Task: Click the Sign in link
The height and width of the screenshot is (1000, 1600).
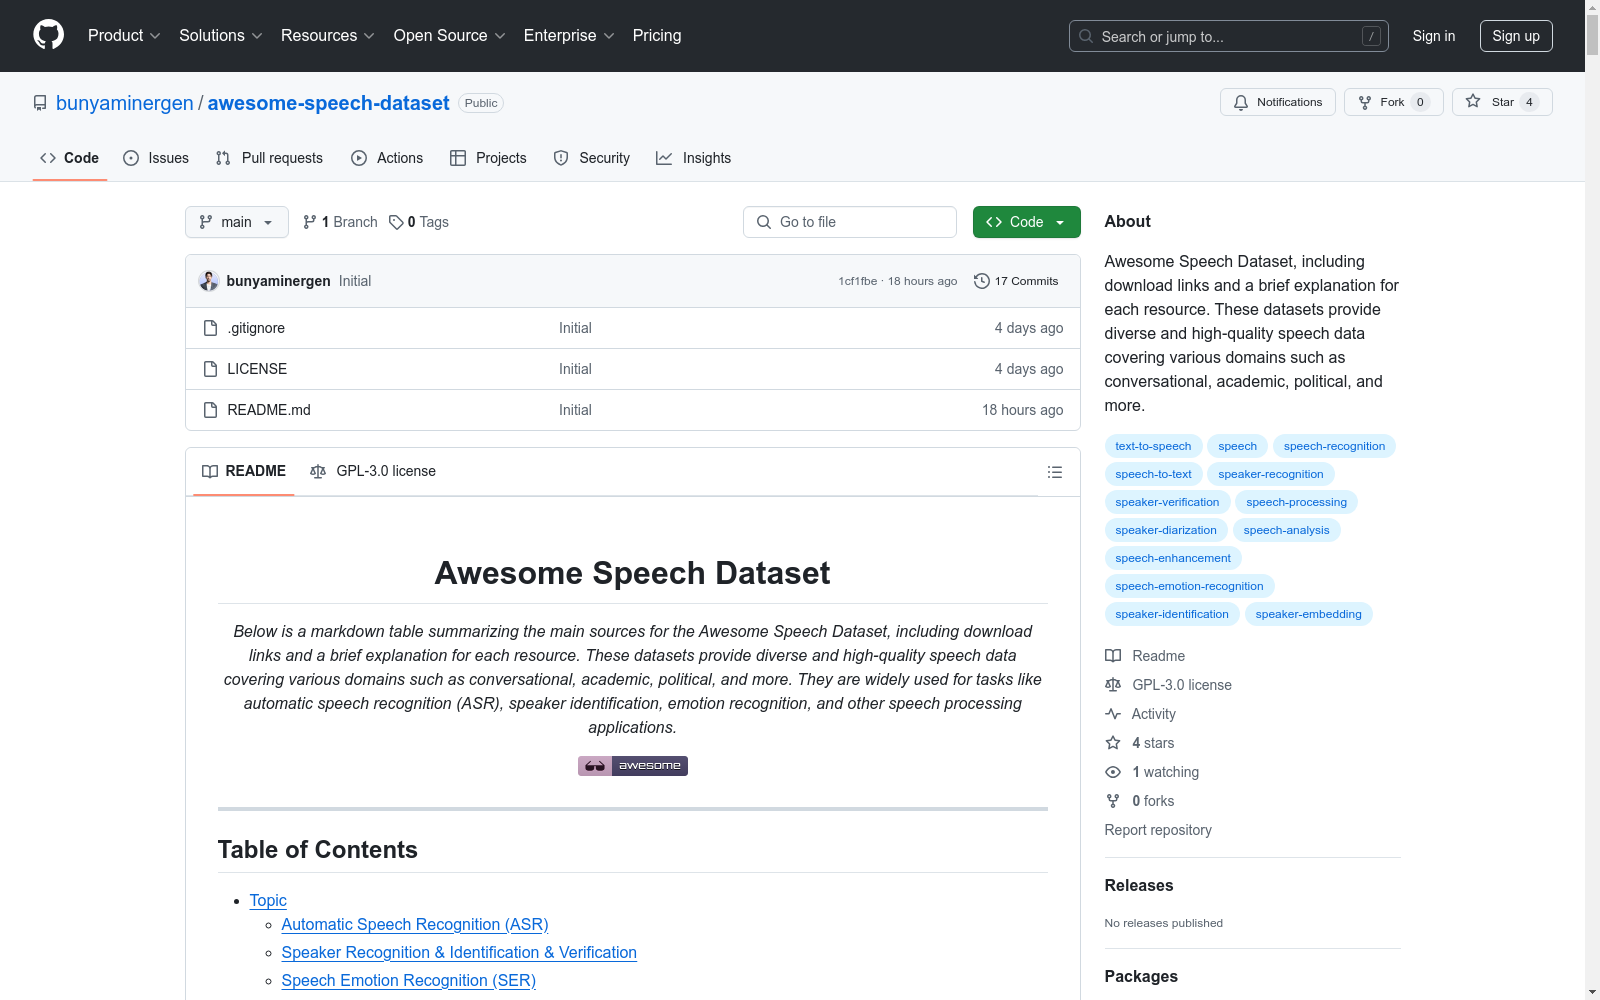Action: tap(1434, 36)
